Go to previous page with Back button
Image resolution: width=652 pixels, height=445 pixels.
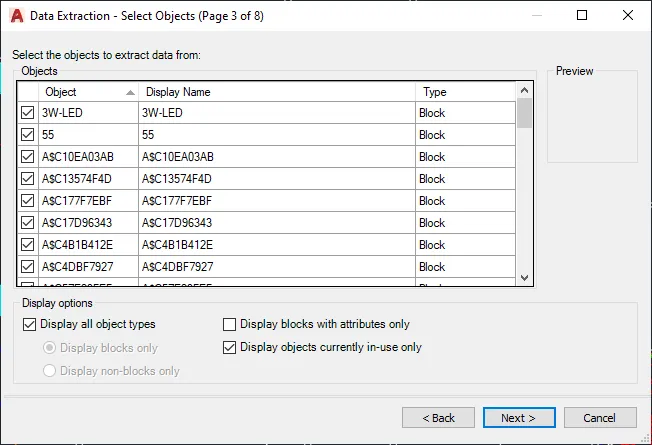point(438,418)
